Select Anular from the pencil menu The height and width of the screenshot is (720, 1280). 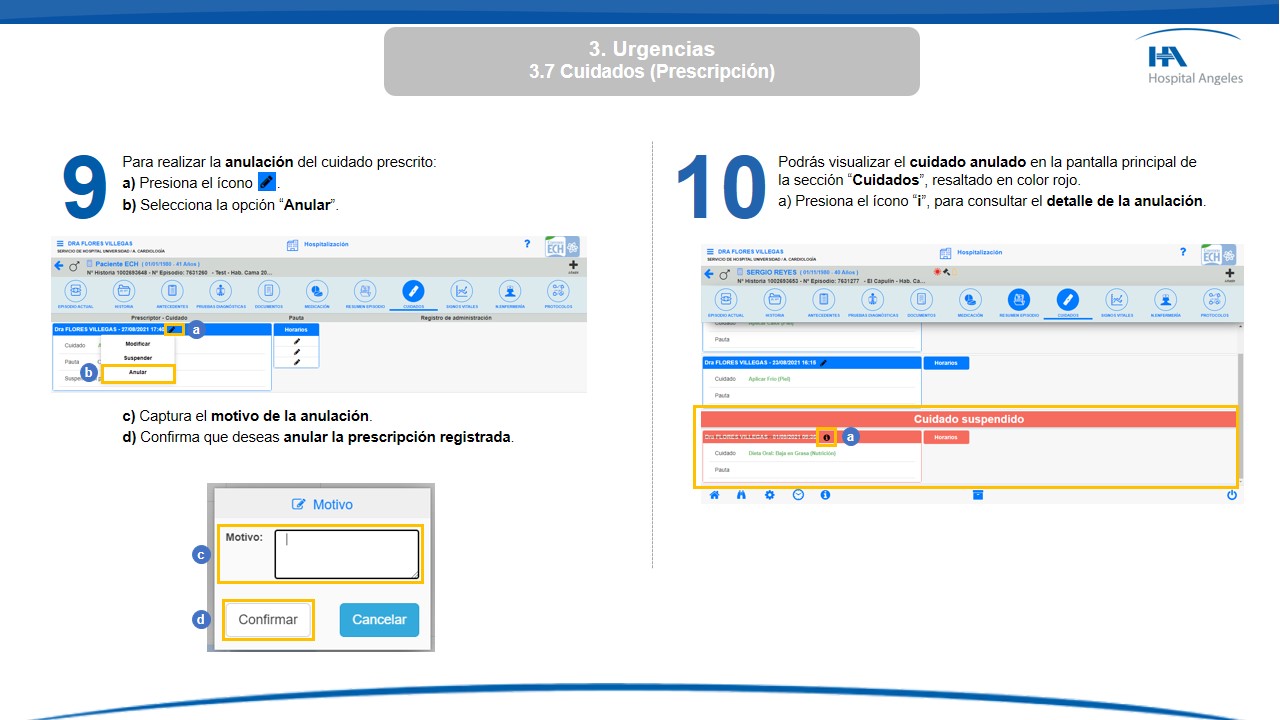[x=138, y=373]
